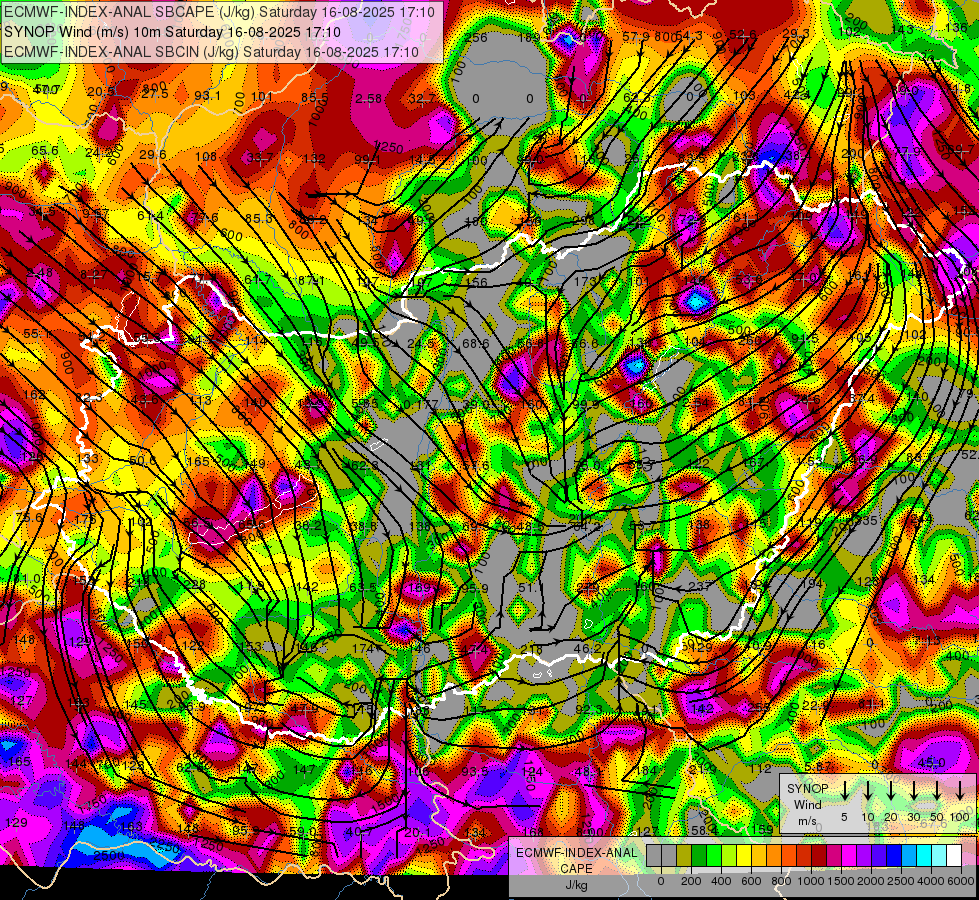Pick the bright magenta swatch in the CAPE legend
This screenshot has height=900, width=979.
(x=849, y=856)
